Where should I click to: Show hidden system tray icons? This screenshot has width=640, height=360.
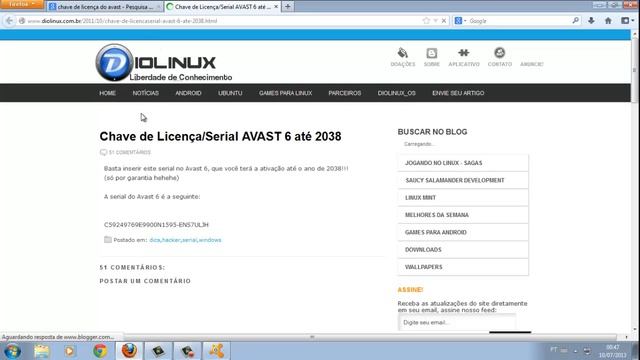576,351
